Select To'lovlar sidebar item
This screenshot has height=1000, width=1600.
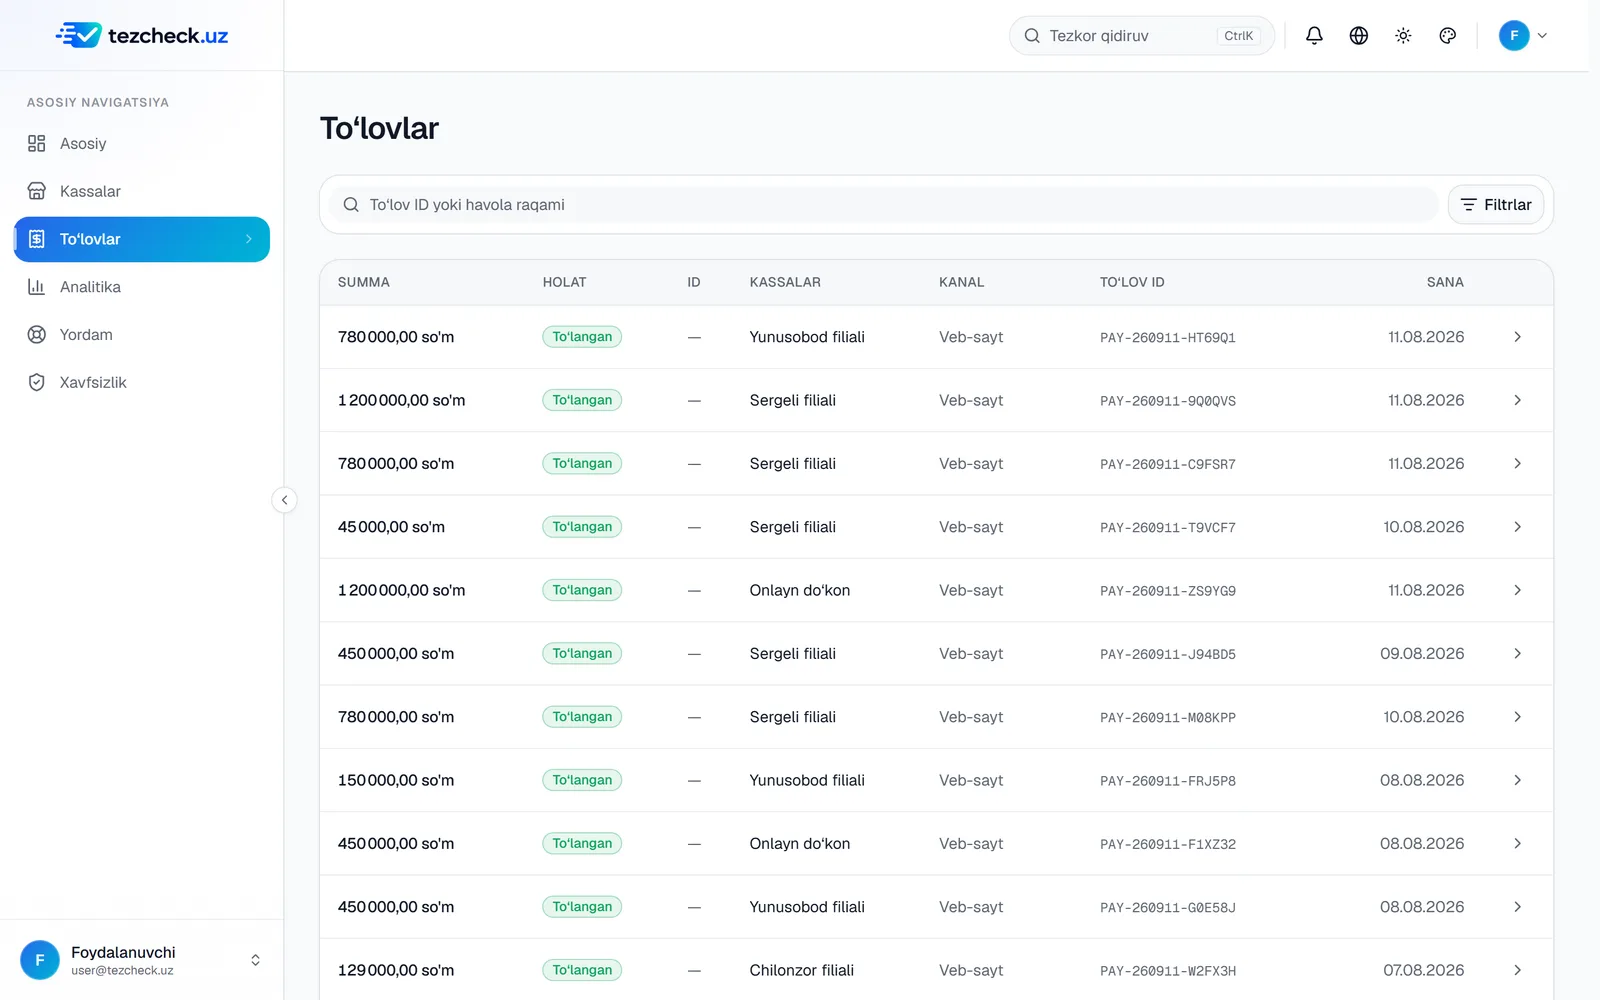tap(142, 239)
